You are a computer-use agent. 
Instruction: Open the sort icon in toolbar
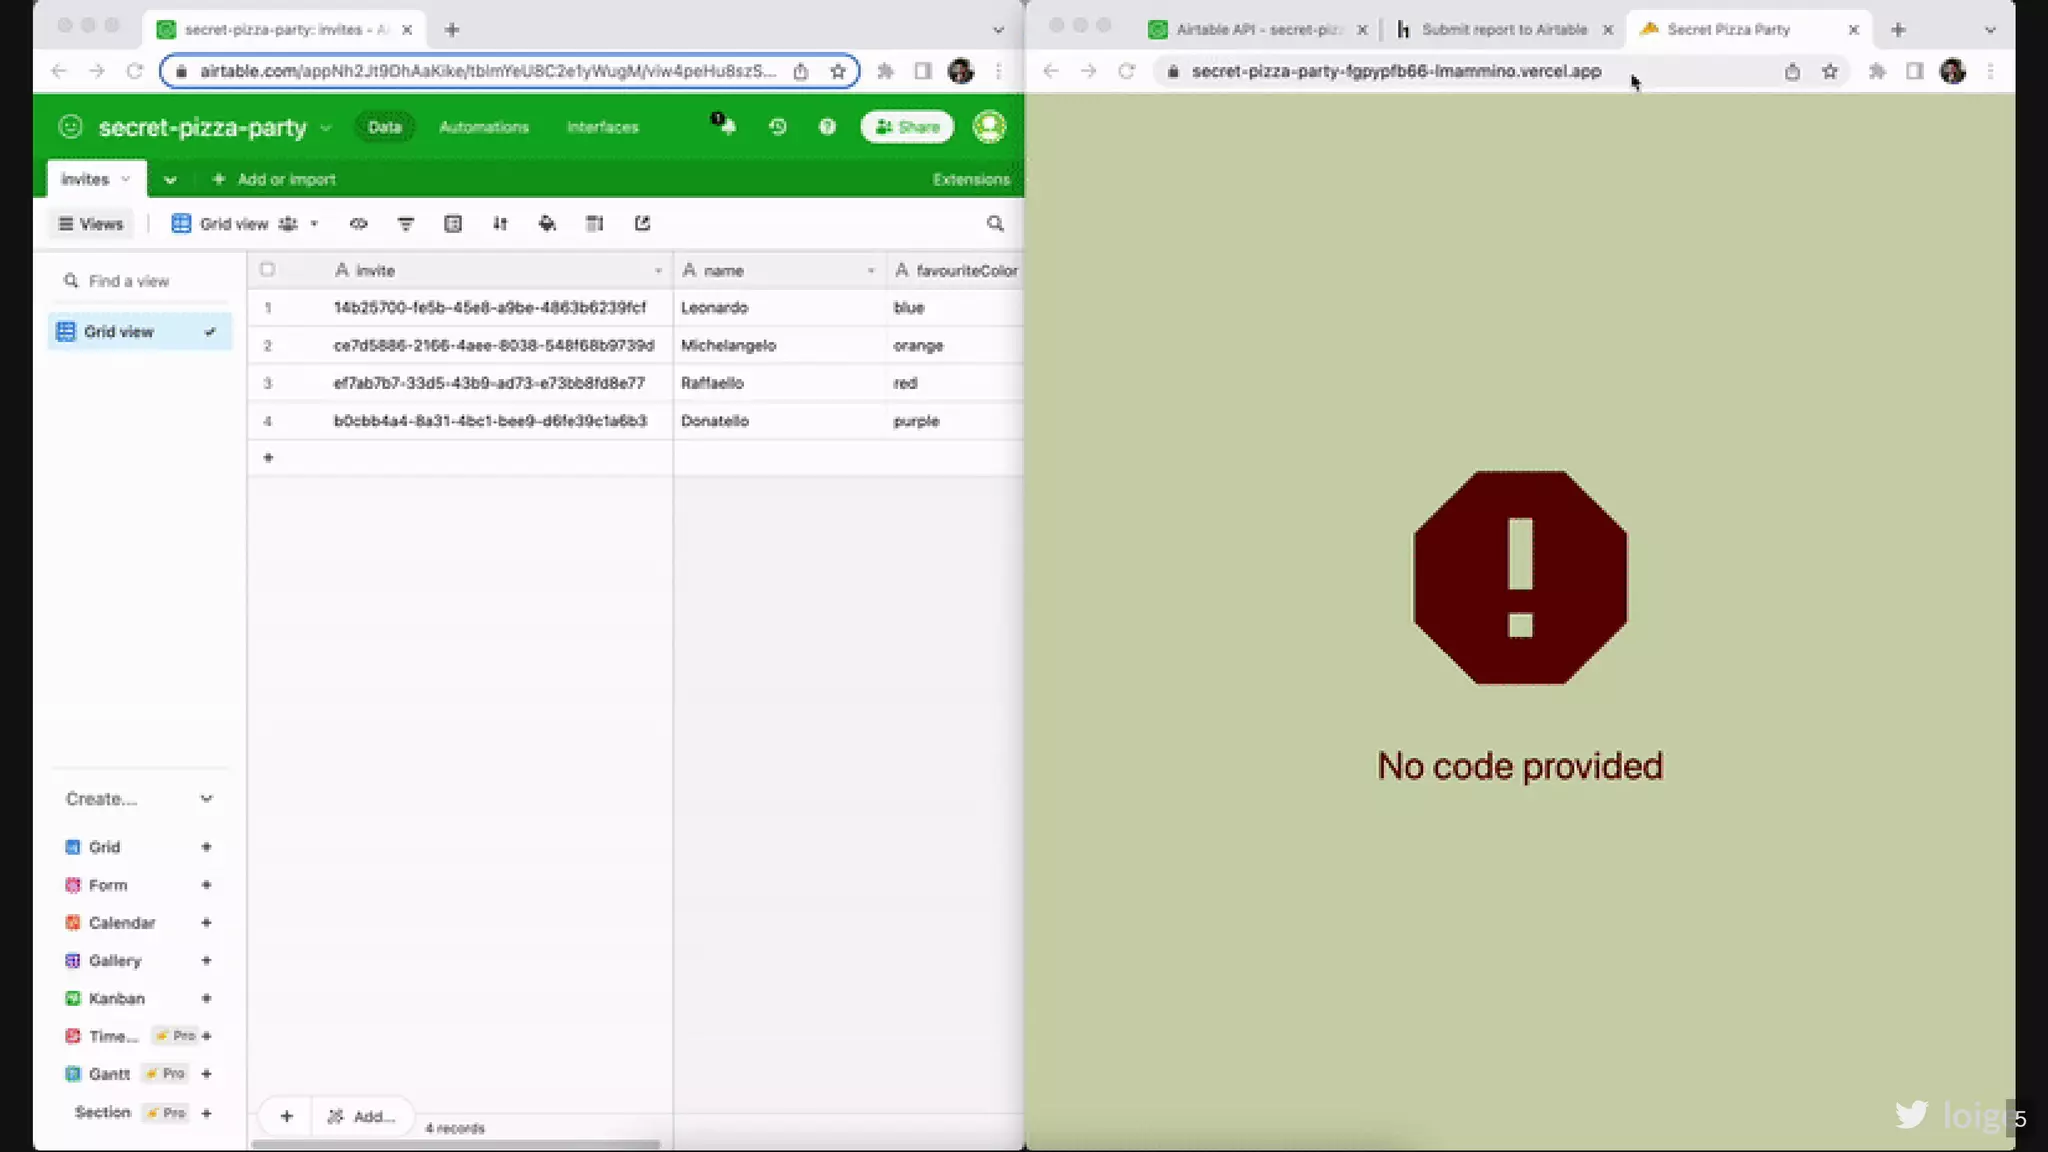pos(500,224)
